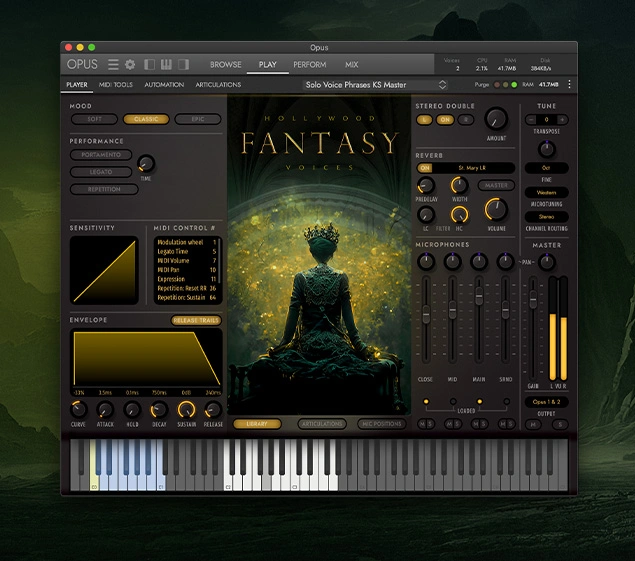
Task: Enable Portamento performance mode
Action: click(x=101, y=155)
